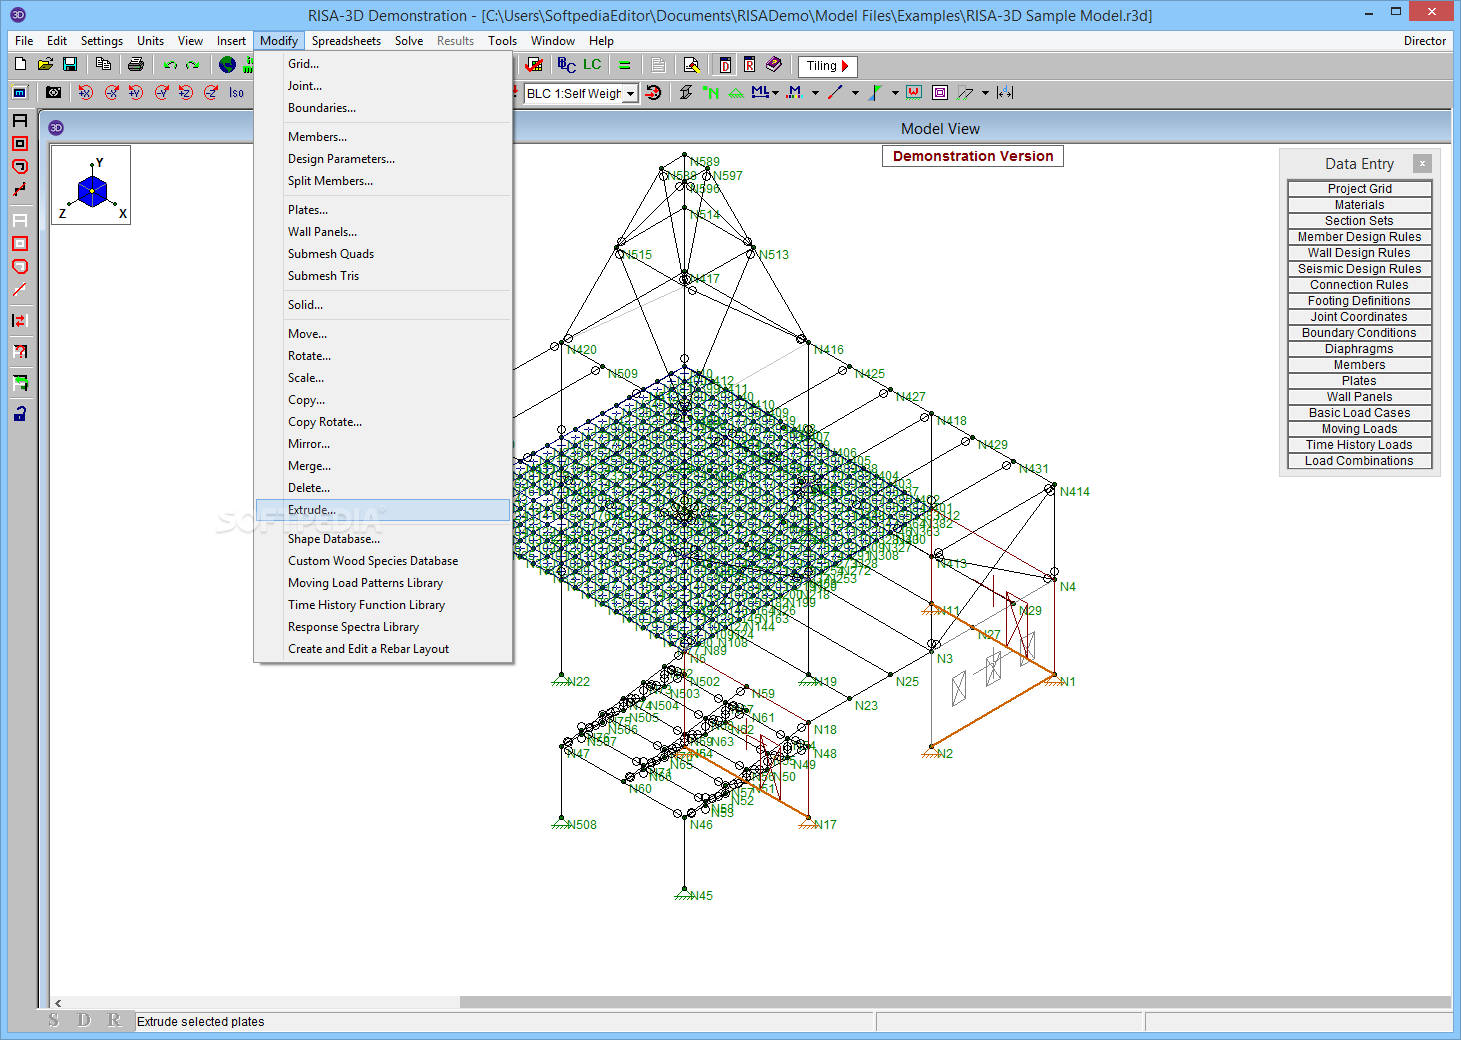This screenshot has height=1040, width=1461.
Task: Click the lock unselected icon in sidebar
Action: coord(20,413)
